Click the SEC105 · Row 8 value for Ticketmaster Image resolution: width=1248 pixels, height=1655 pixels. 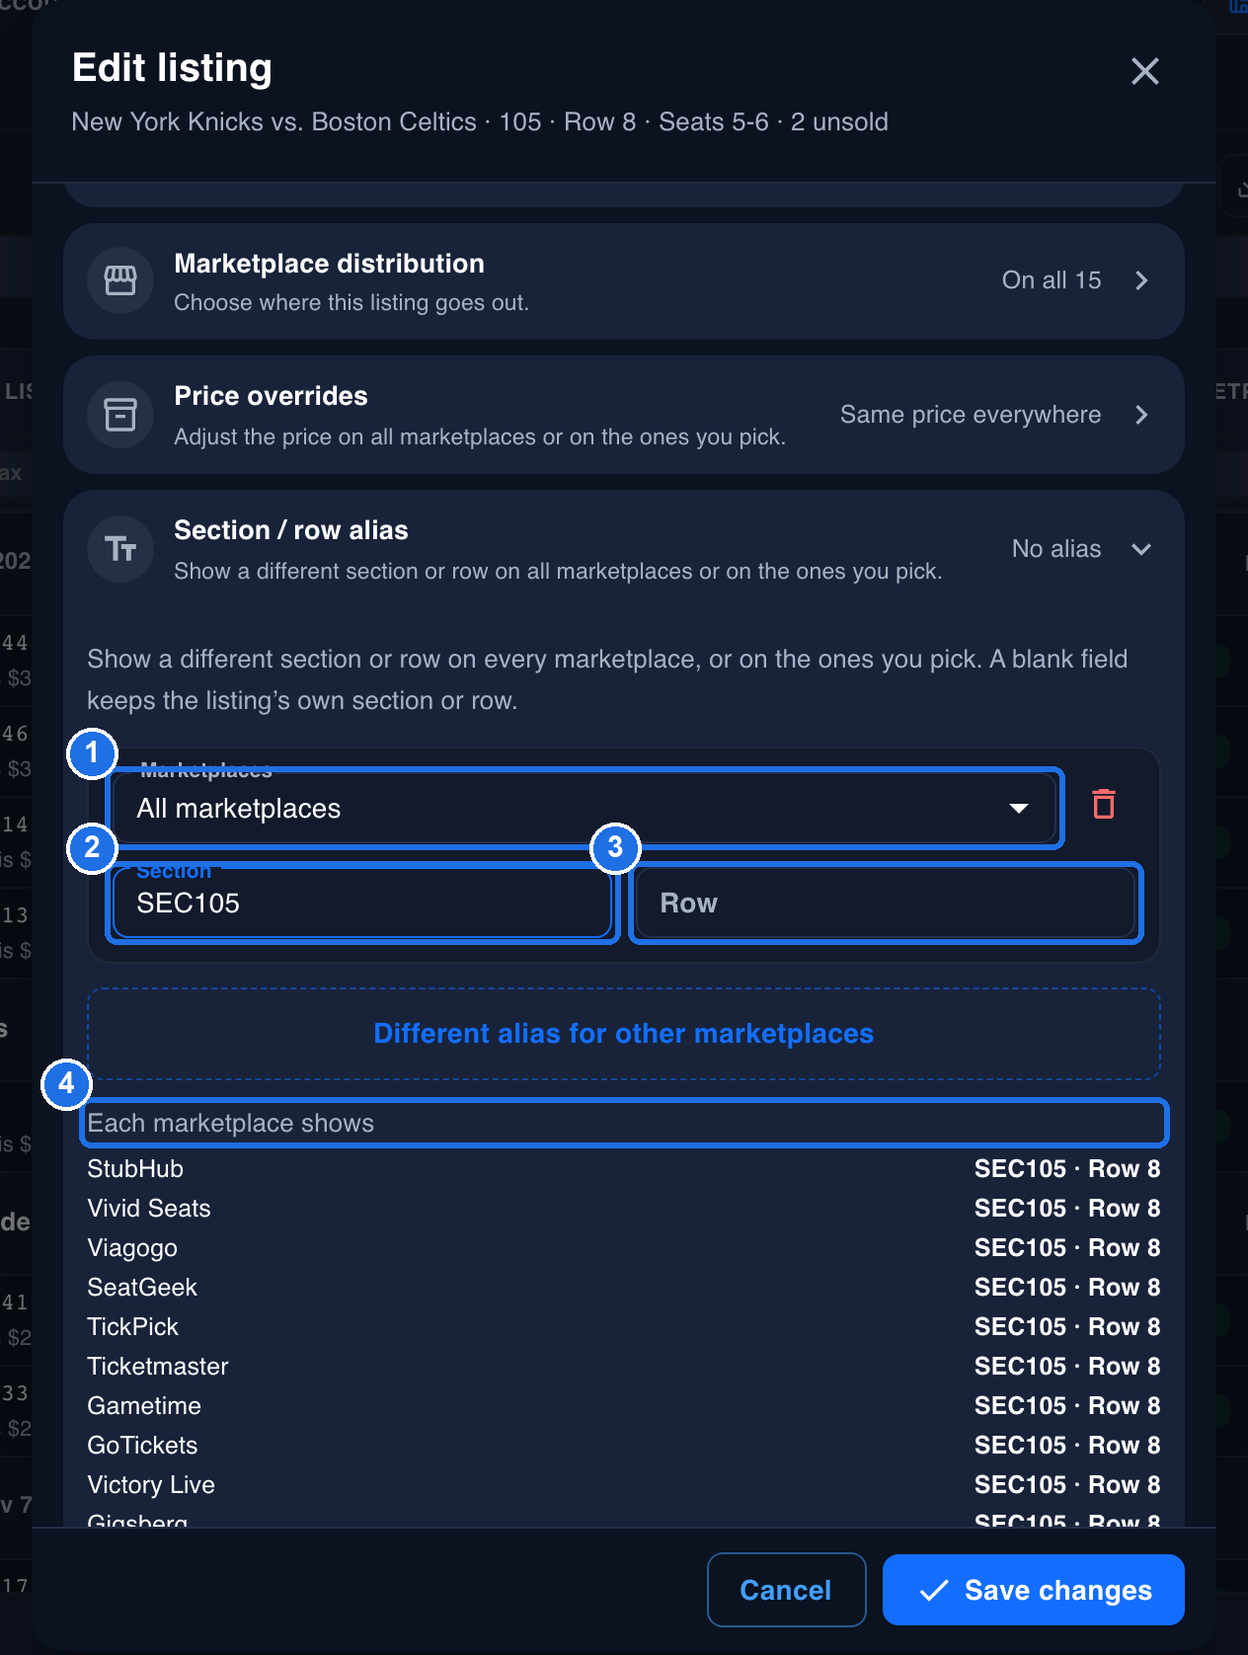(x=1067, y=1366)
